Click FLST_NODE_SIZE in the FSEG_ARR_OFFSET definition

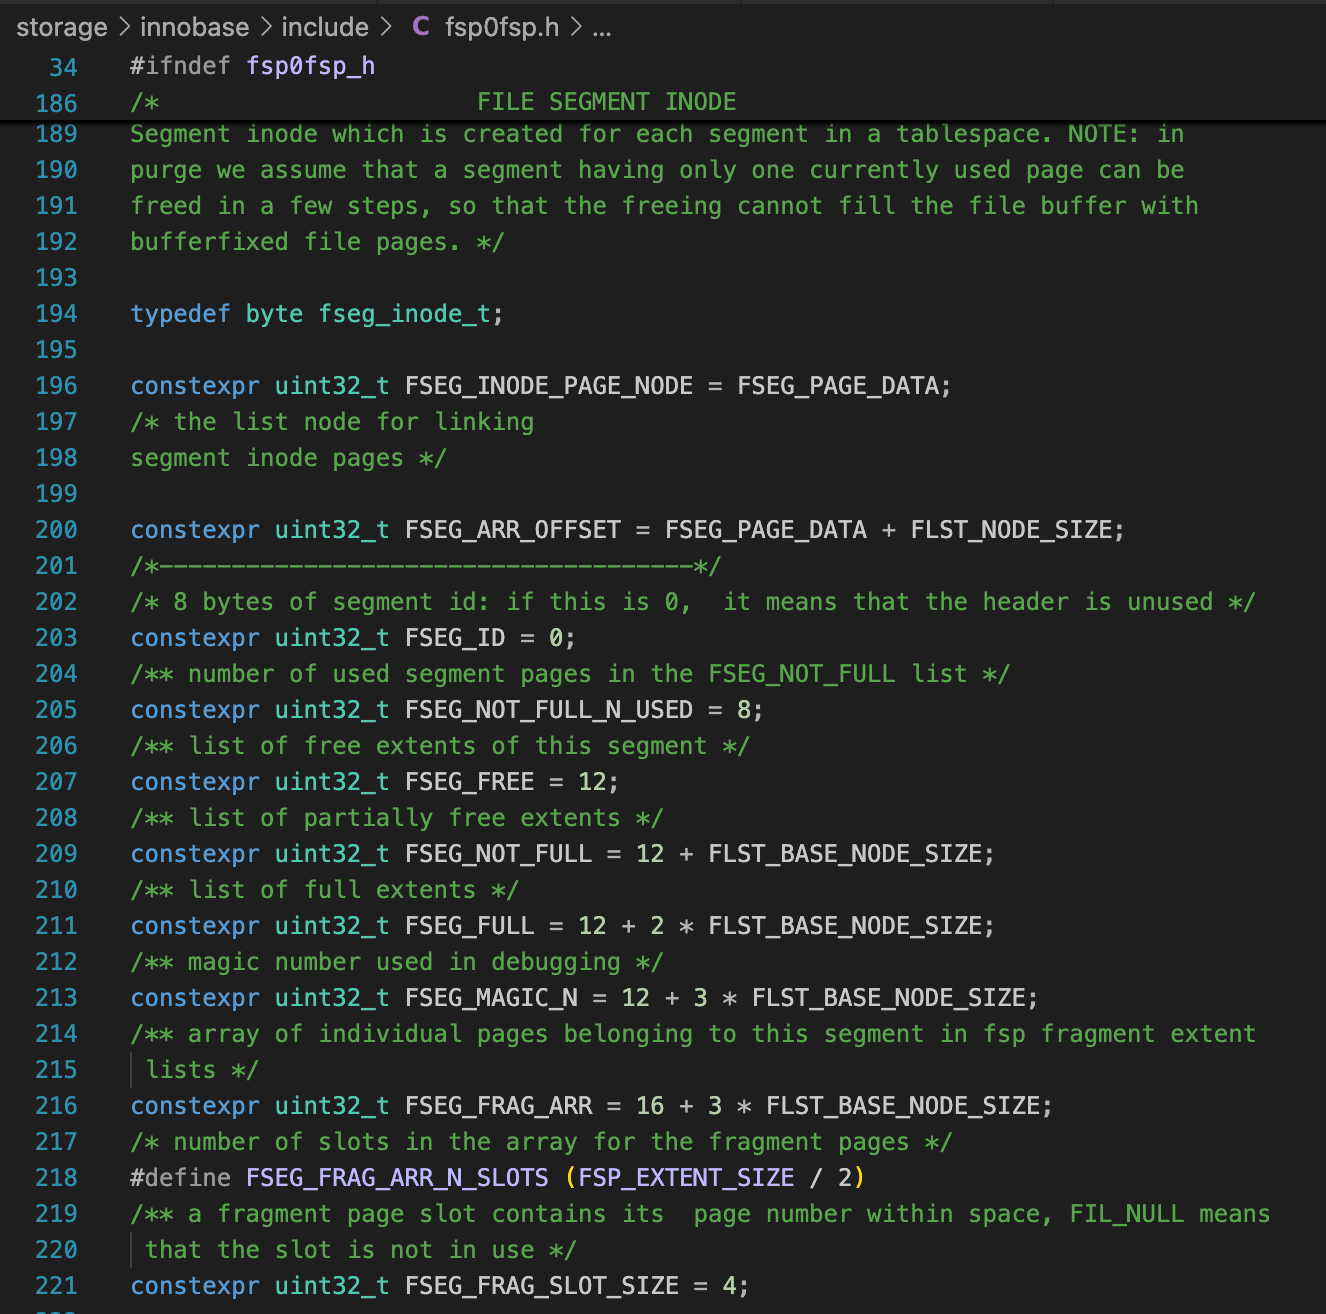coord(1013,529)
